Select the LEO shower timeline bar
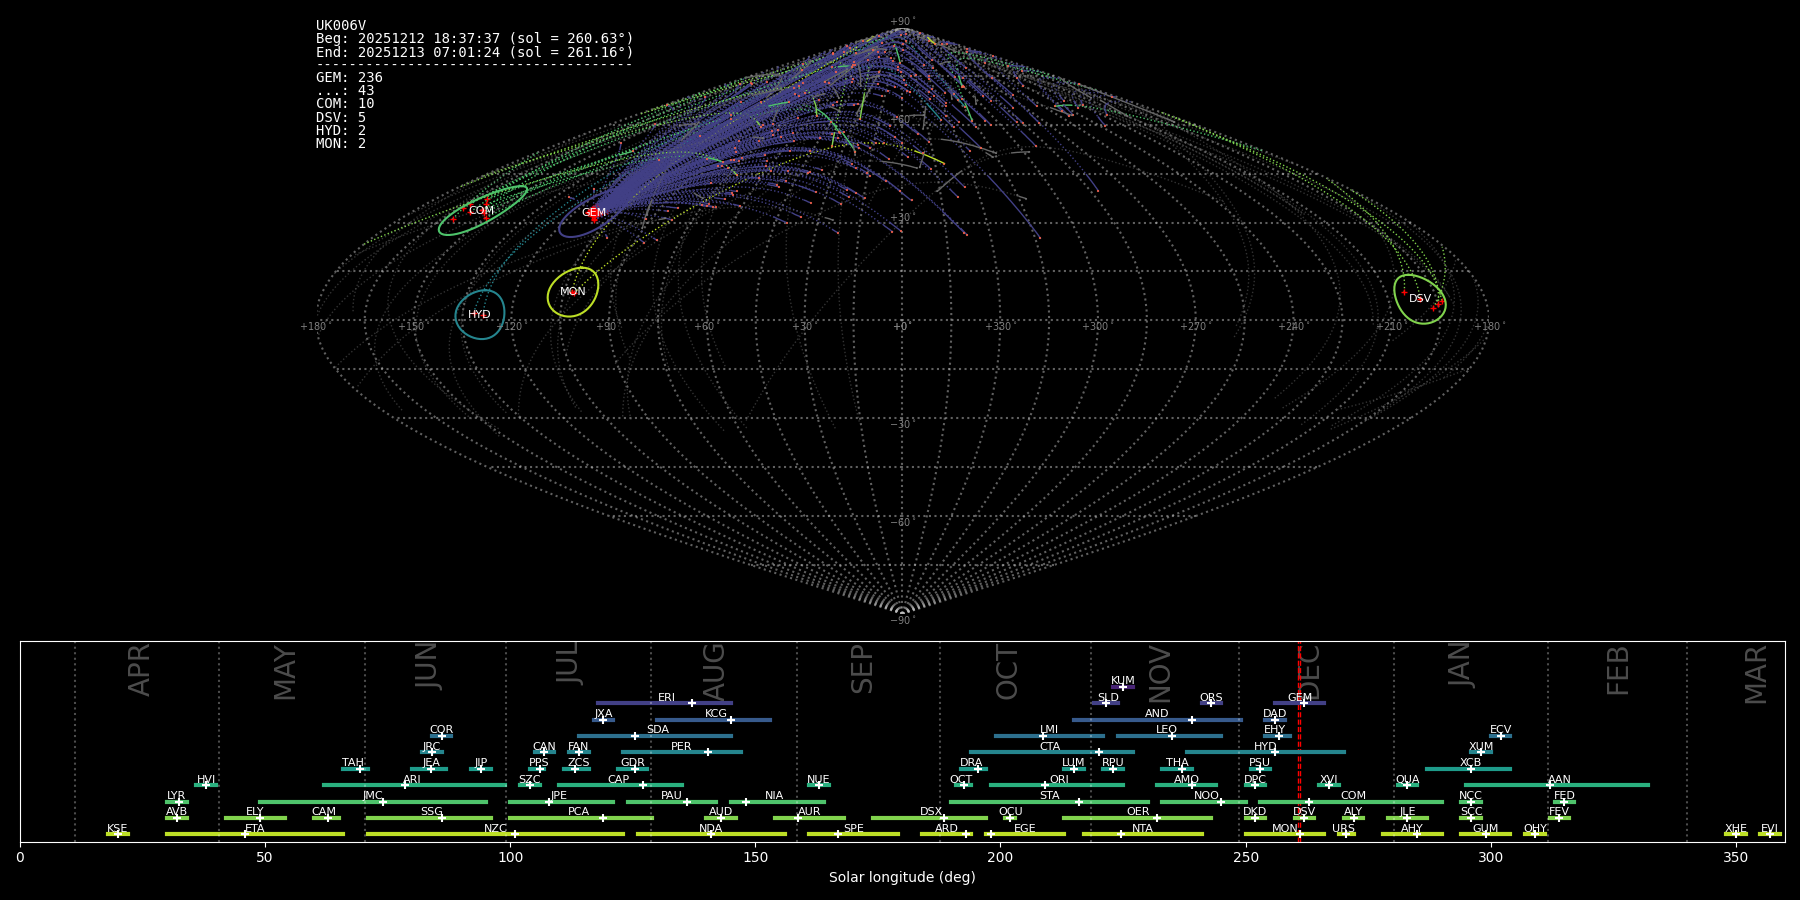 pos(1168,736)
